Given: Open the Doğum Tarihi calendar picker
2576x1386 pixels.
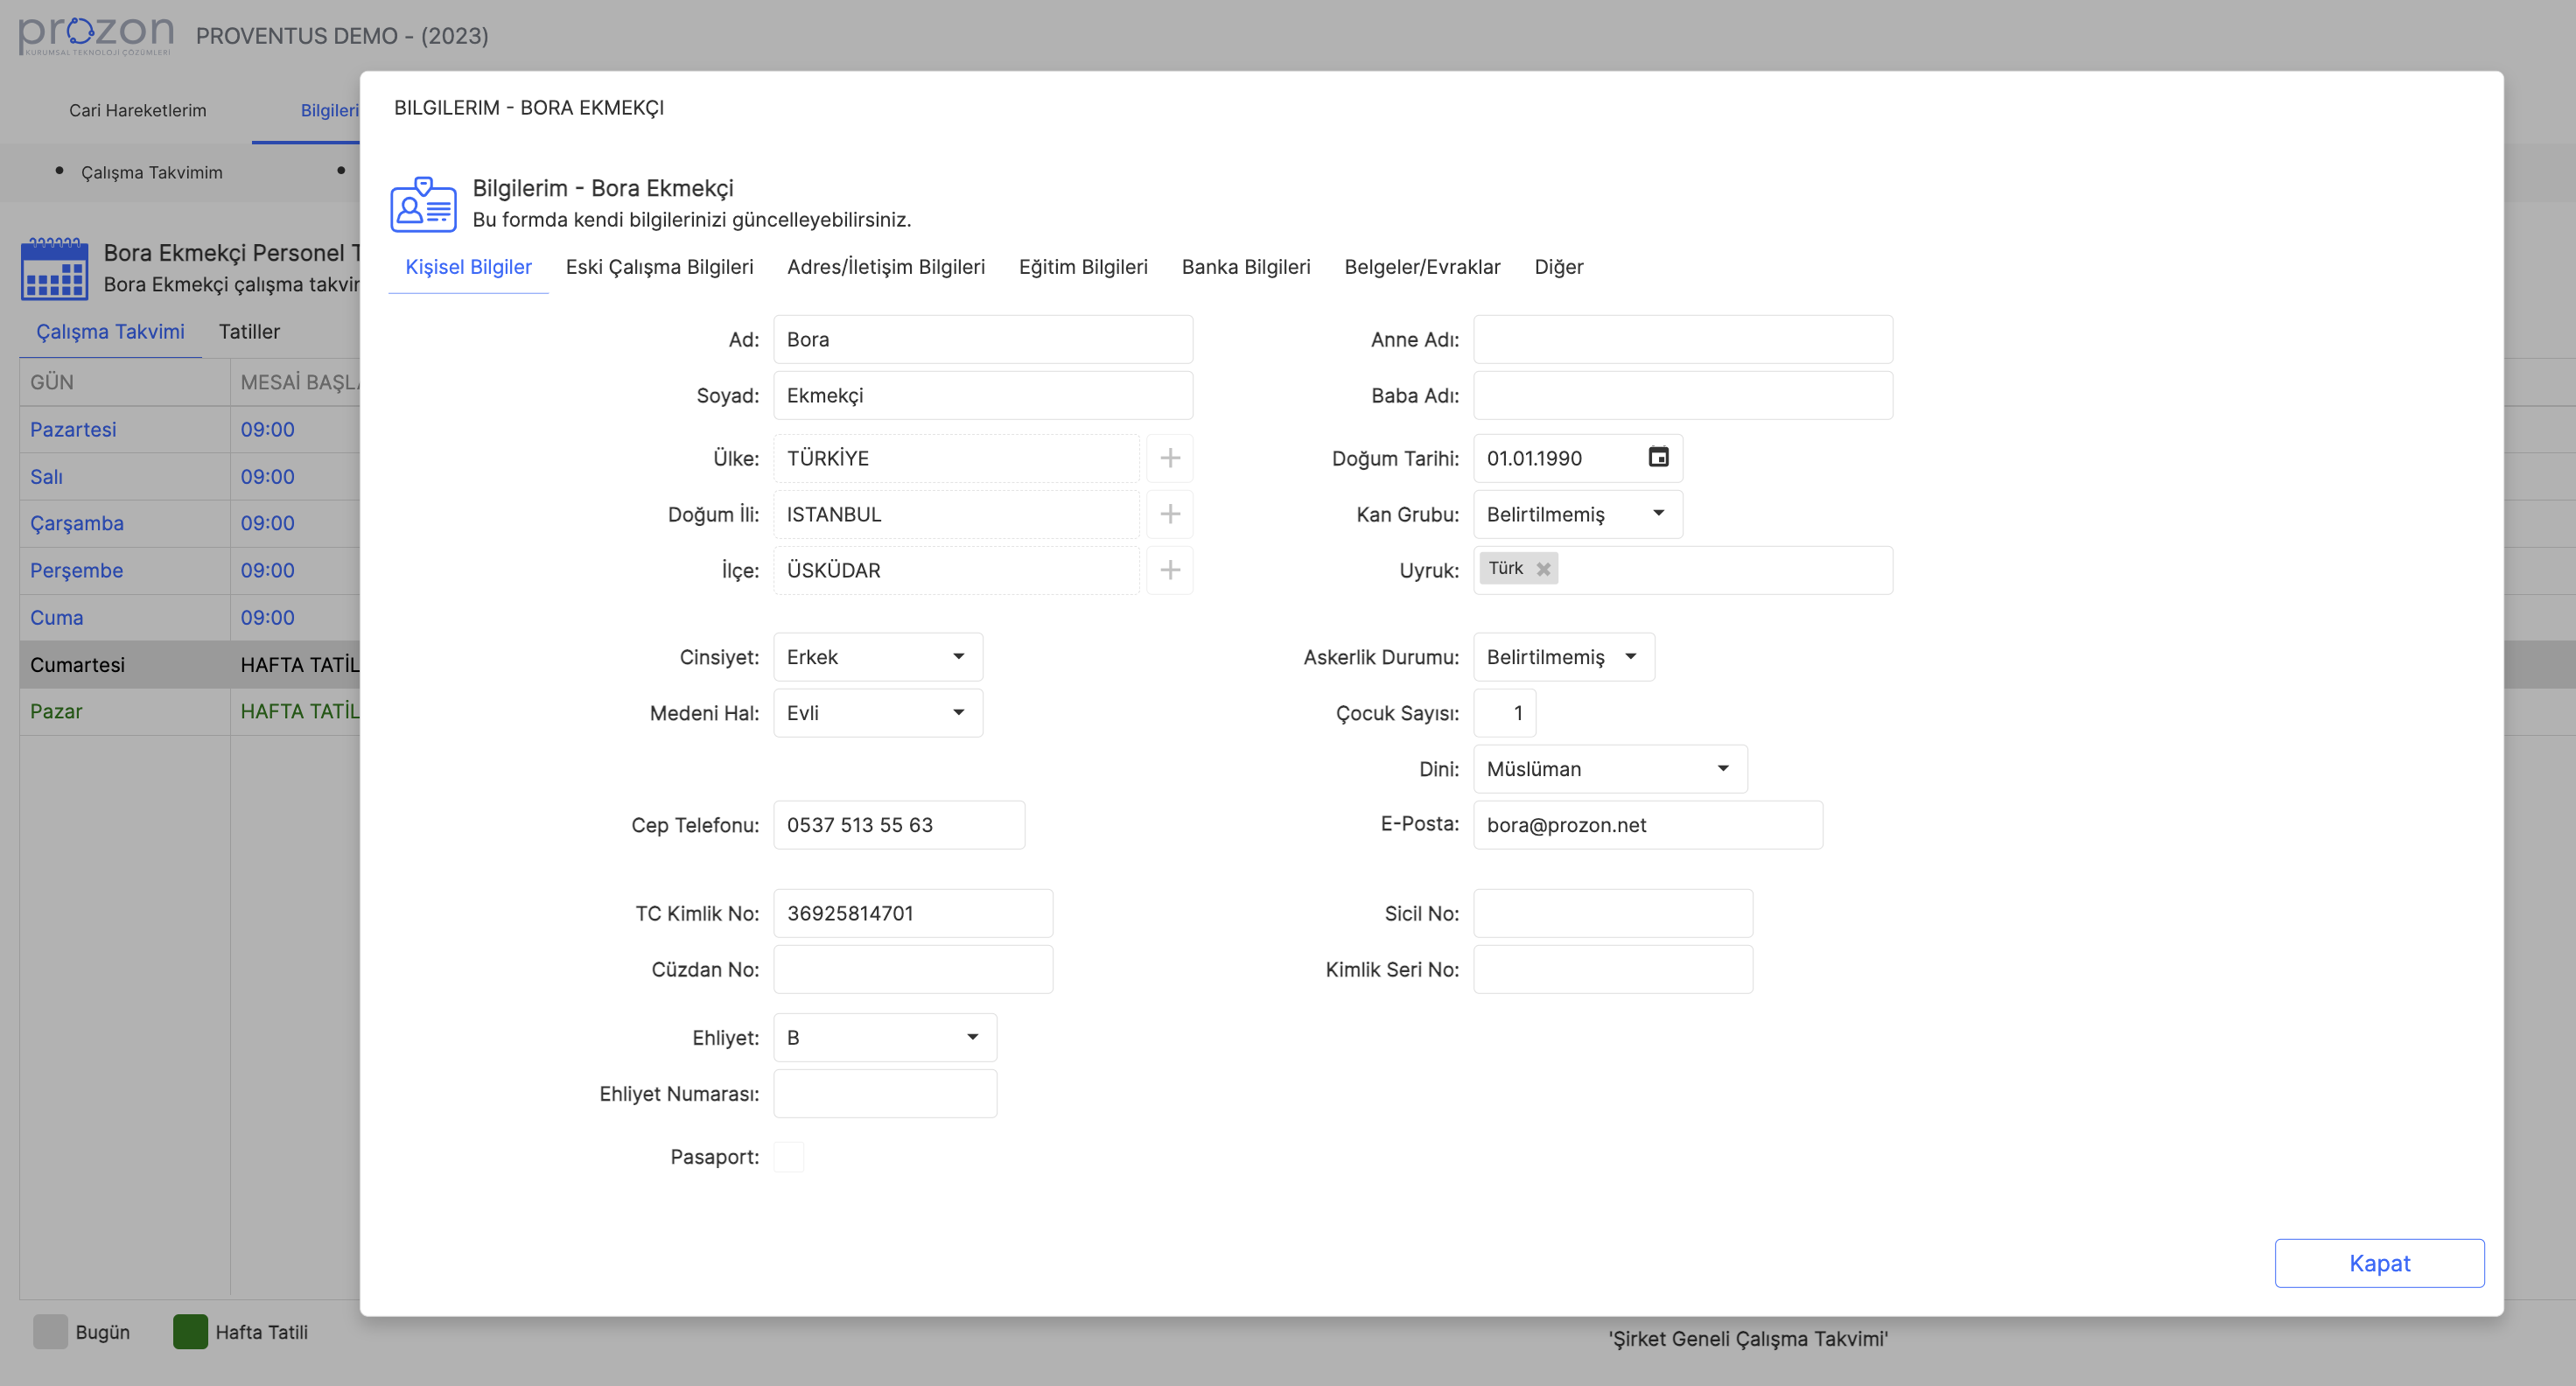Looking at the screenshot, I should (1657, 457).
